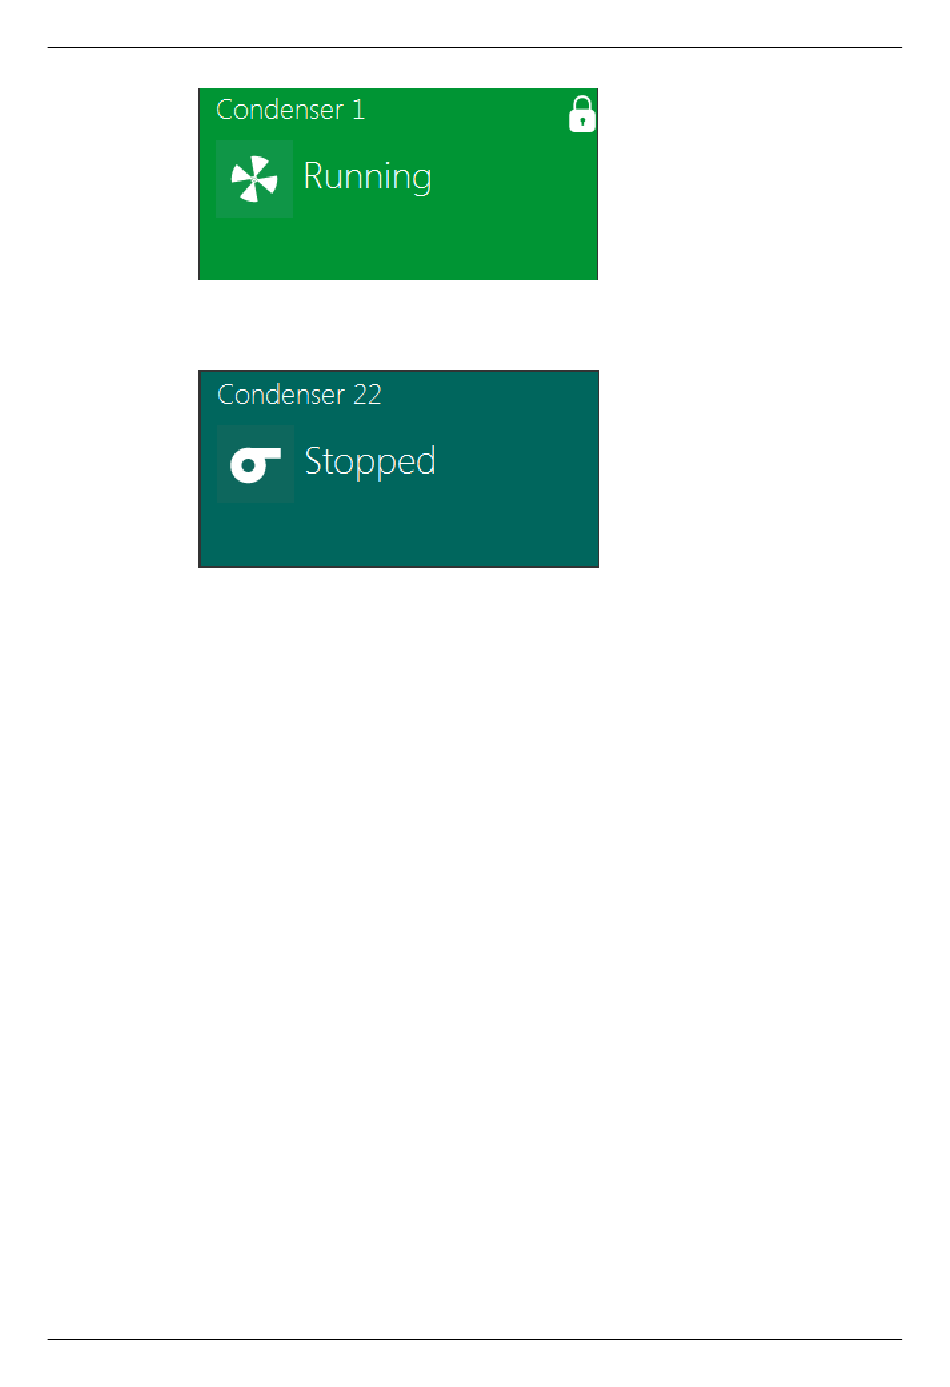Select the Condenser 1 title label

pos(290,109)
